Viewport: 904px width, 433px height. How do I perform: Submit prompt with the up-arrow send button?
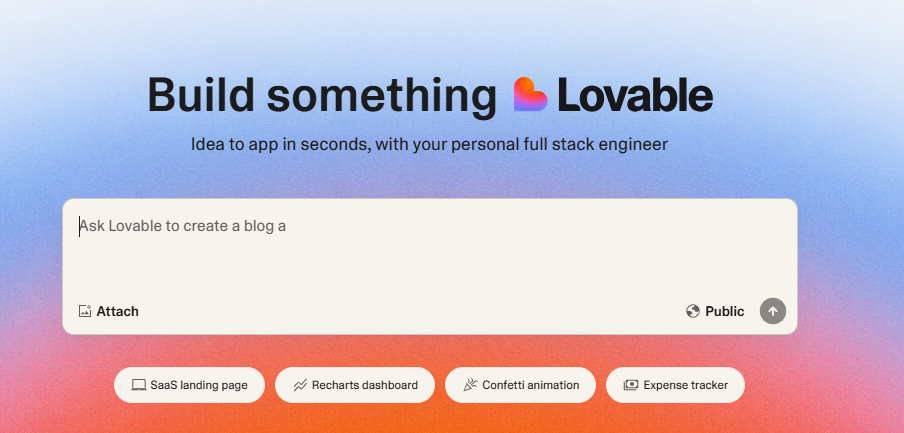pos(773,311)
